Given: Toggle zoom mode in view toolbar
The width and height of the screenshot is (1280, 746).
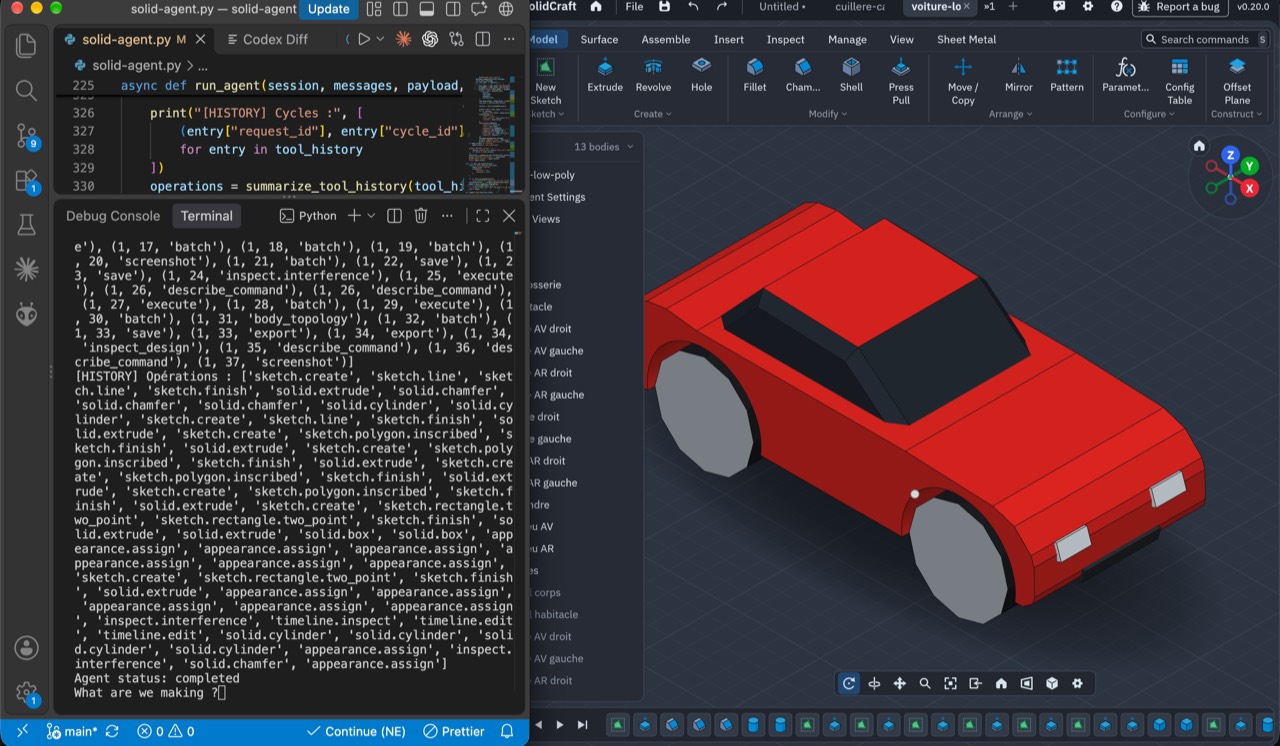Looking at the screenshot, I should coord(925,684).
